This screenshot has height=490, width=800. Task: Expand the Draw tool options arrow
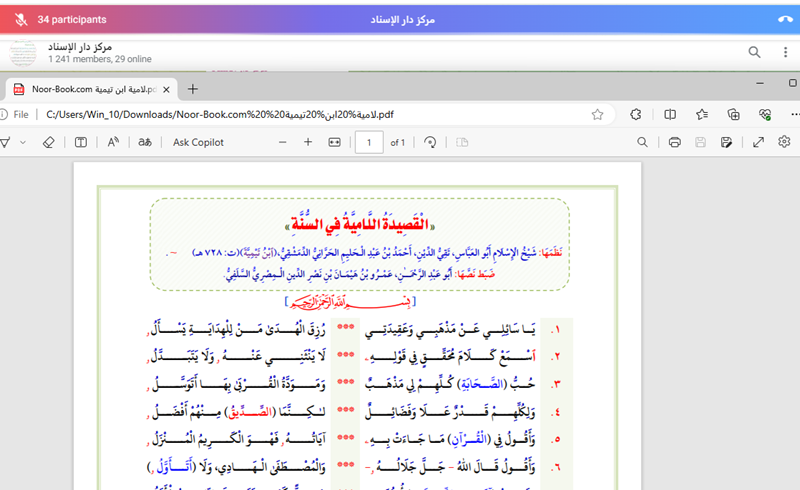coord(23,142)
